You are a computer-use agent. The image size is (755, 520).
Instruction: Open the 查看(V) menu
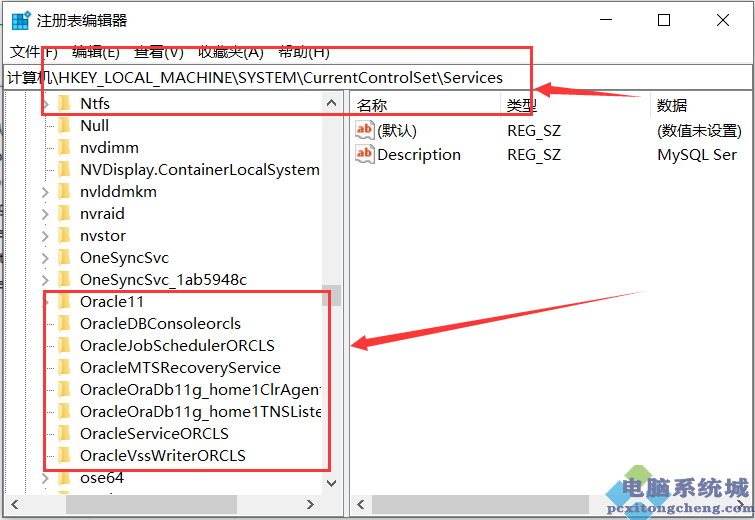pyautogui.click(x=159, y=52)
